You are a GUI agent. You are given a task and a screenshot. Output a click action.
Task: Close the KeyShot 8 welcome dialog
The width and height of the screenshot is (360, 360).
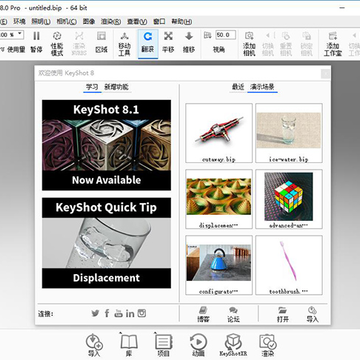click(325, 74)
